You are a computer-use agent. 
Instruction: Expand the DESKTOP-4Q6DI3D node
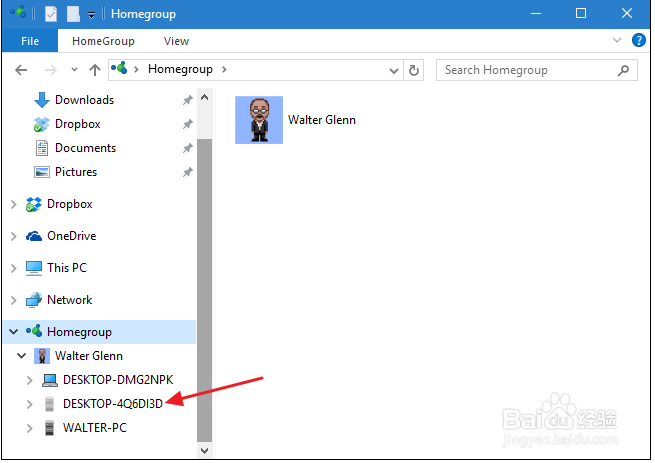[x=29, y=404]
